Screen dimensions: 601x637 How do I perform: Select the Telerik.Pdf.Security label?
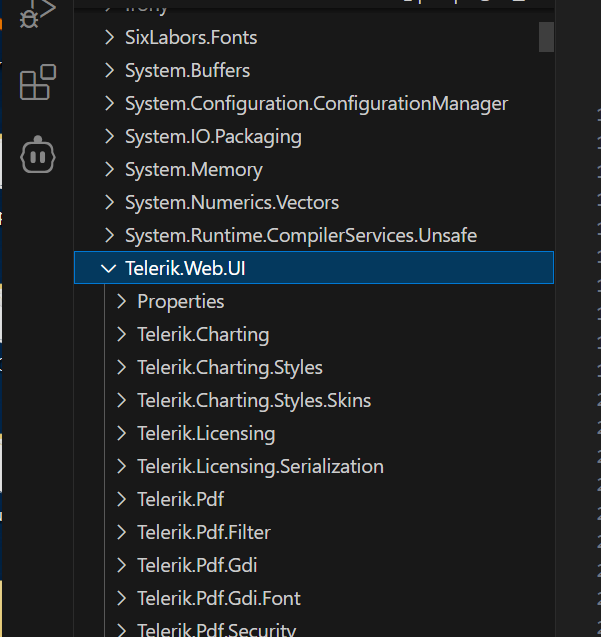point(217,630)
